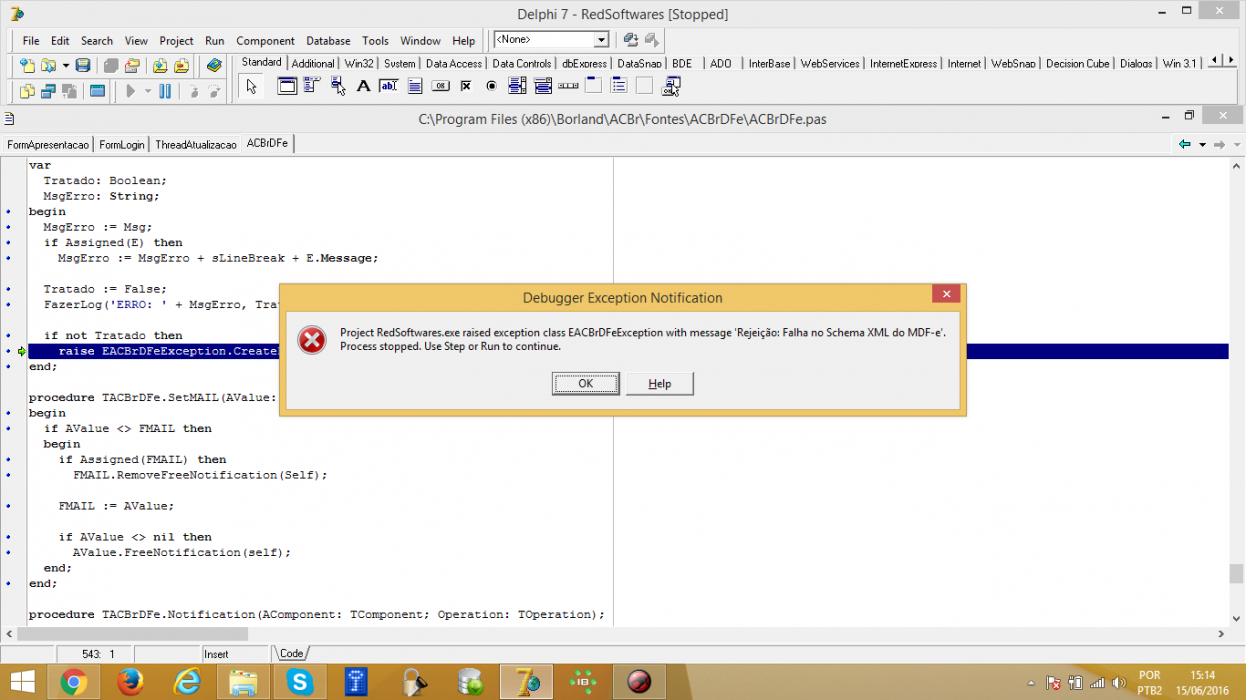Select the ActionList component icon
Viewport: 1246px width, 700px height.
coord(669,86)
